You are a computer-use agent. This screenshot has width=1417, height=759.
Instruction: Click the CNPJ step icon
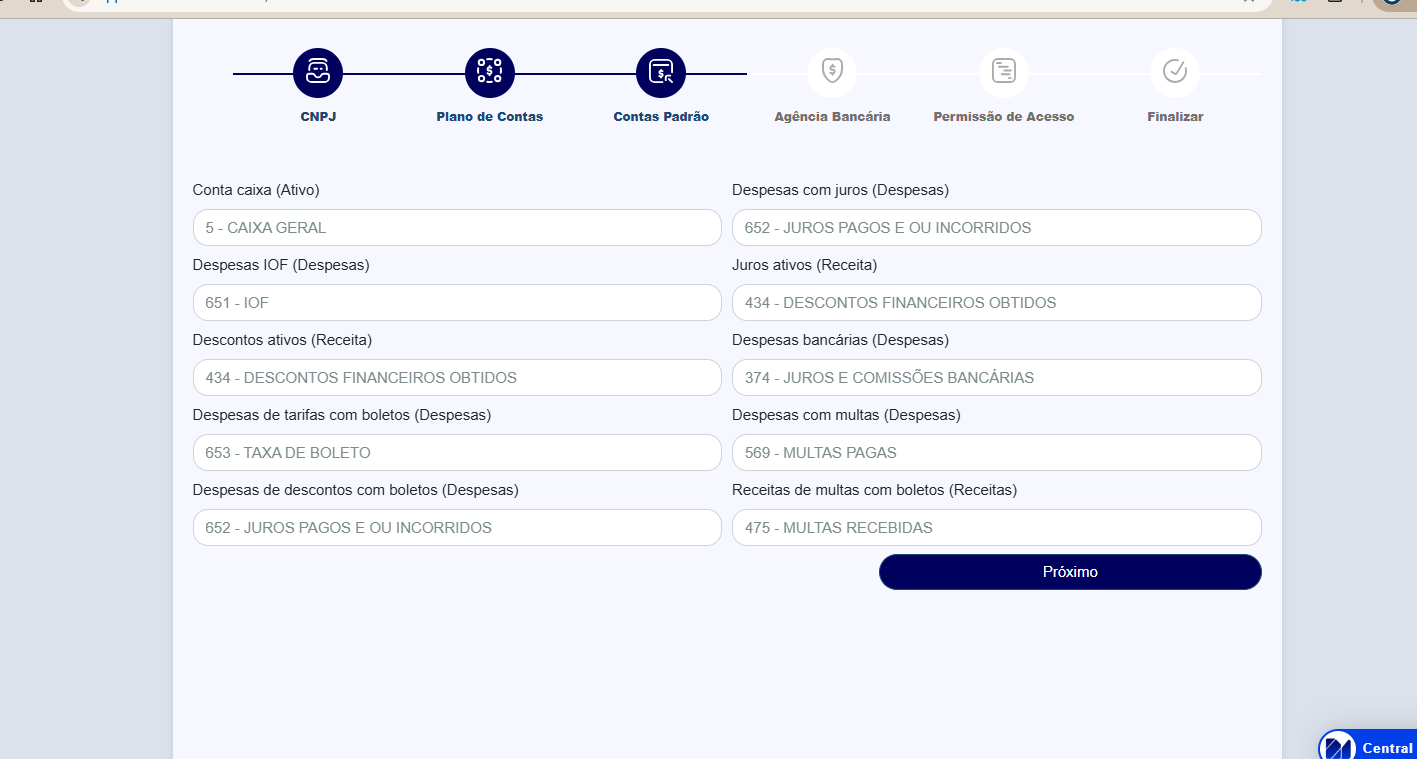[318, 73]
